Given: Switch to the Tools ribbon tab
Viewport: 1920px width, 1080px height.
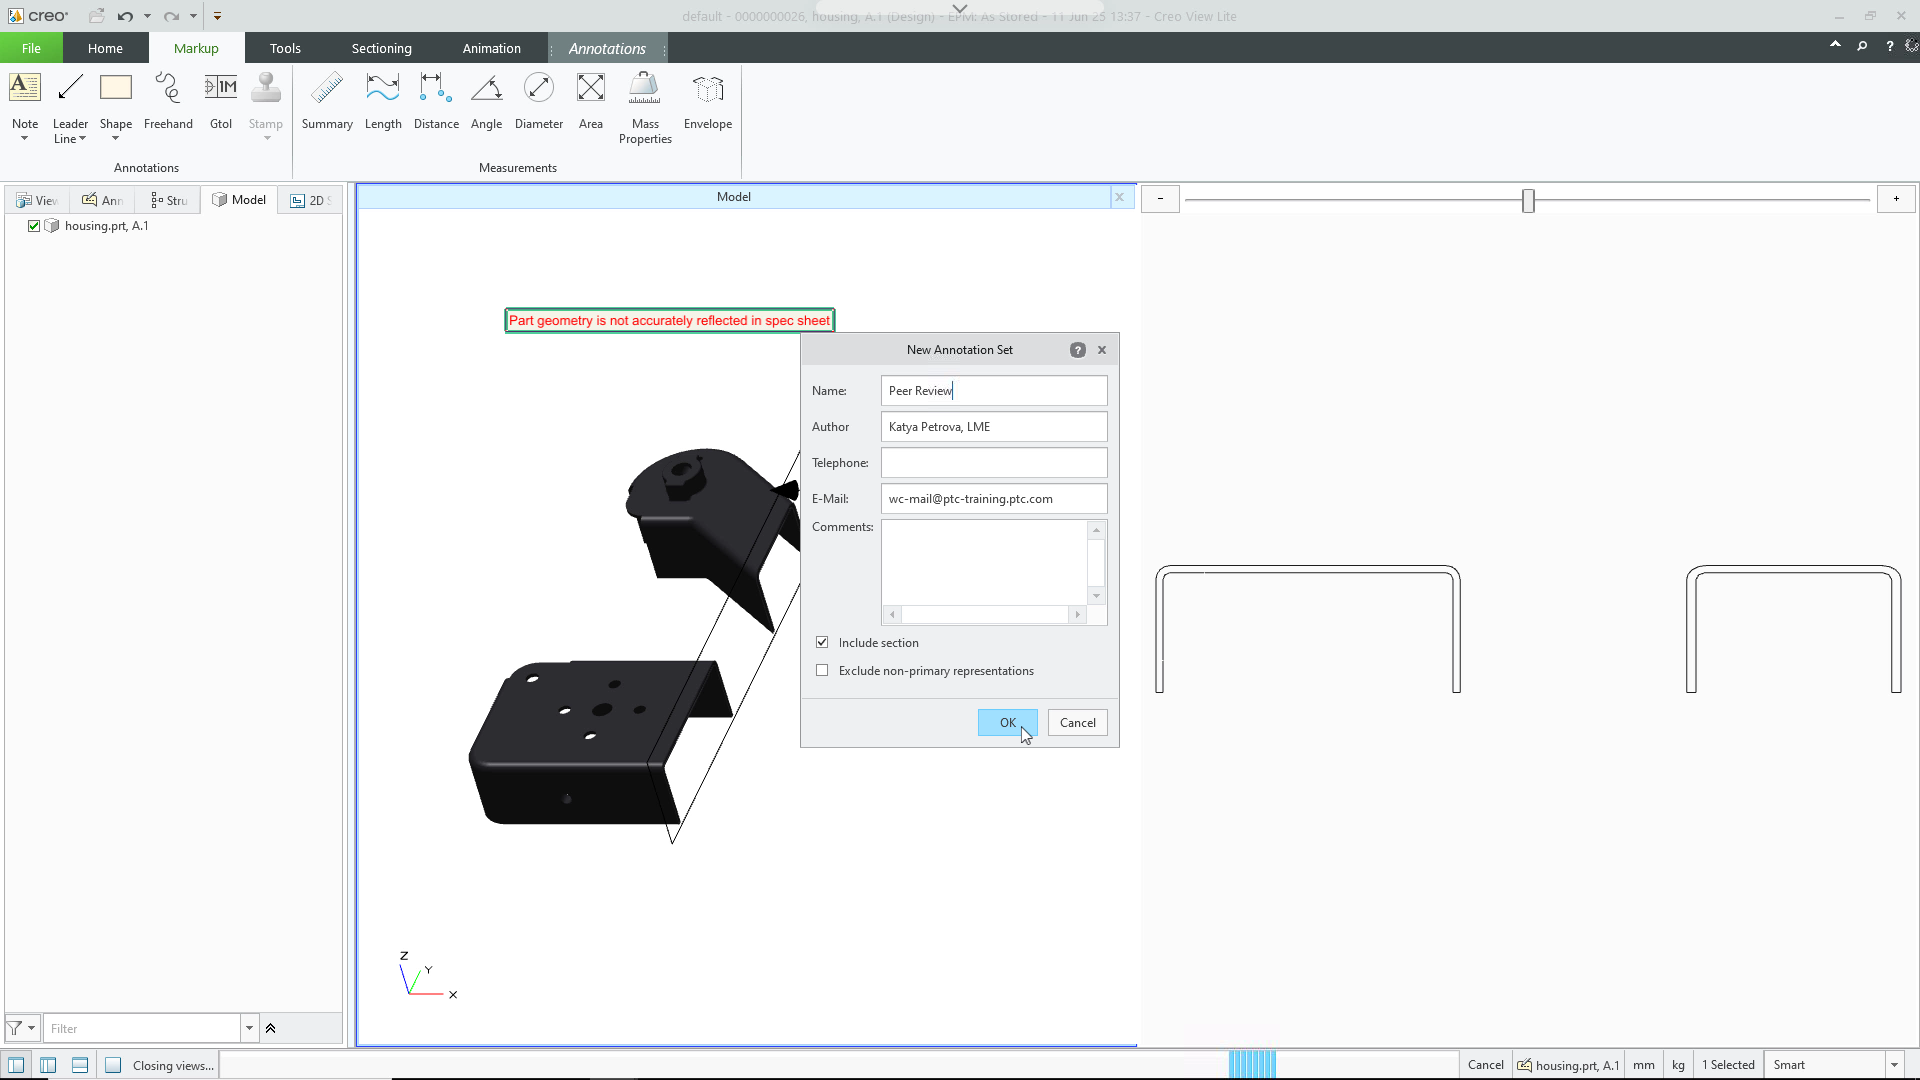Looking at the screenshot, I should pyautogui.click(x=285, y=48).
